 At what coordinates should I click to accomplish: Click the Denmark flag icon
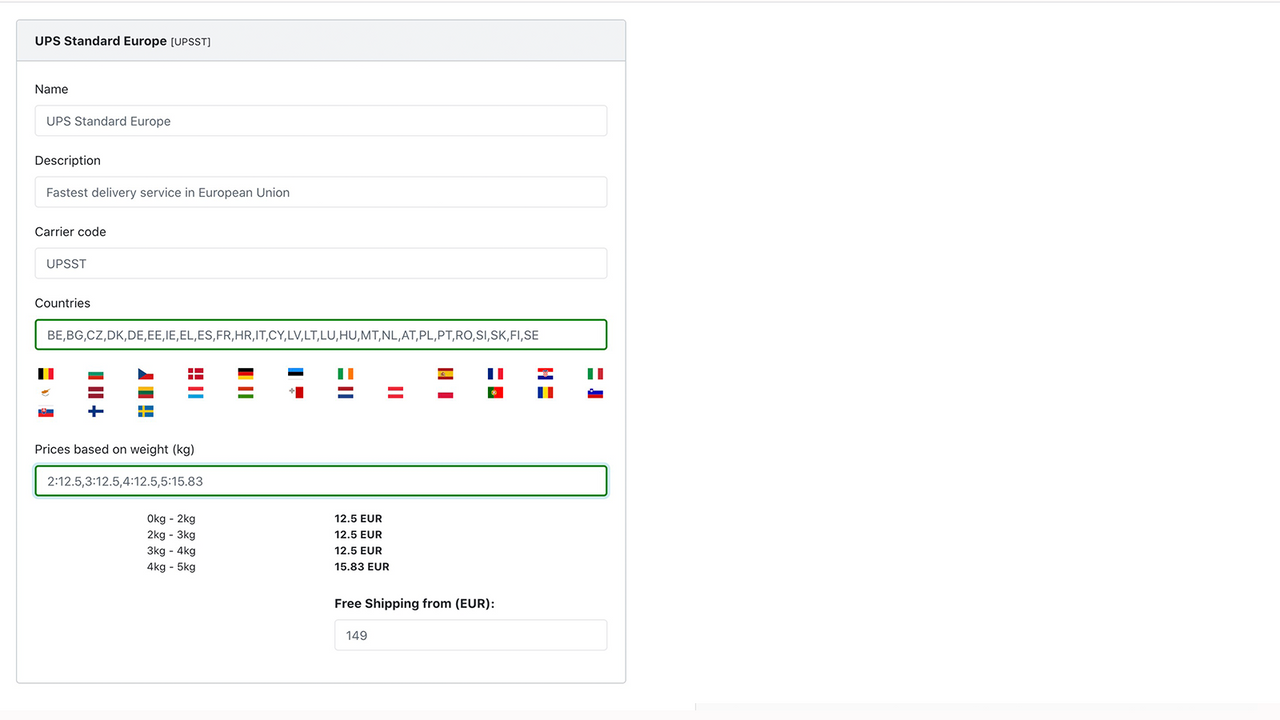click(x=195, y=374)
